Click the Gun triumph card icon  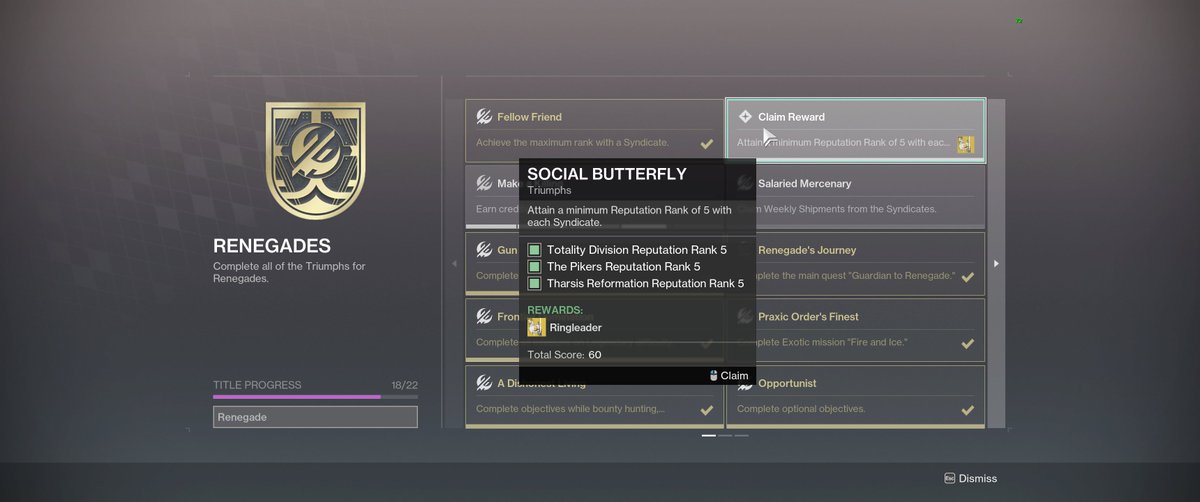[x=484, y=250]
